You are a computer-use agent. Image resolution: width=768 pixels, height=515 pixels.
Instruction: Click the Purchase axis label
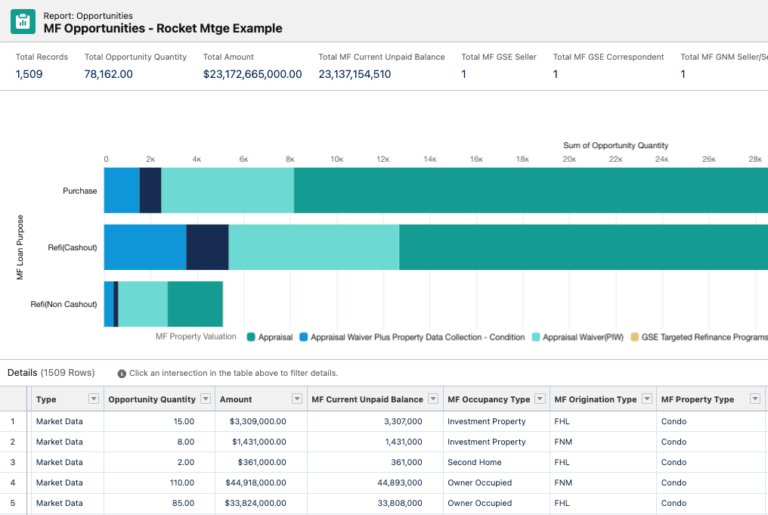click(80, 191)
